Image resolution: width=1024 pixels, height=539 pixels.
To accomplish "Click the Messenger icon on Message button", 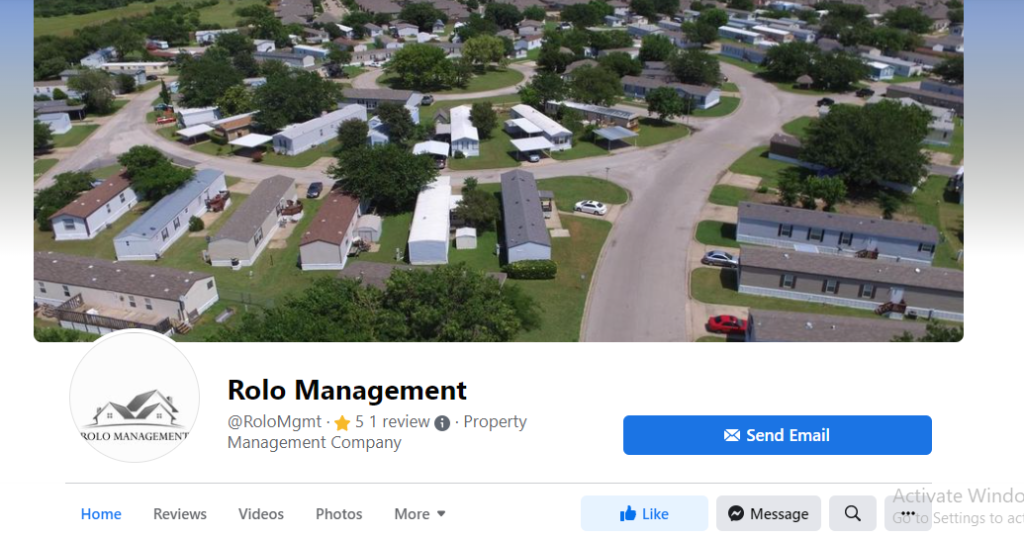I will pyautogui.click(x=736, y=514).
